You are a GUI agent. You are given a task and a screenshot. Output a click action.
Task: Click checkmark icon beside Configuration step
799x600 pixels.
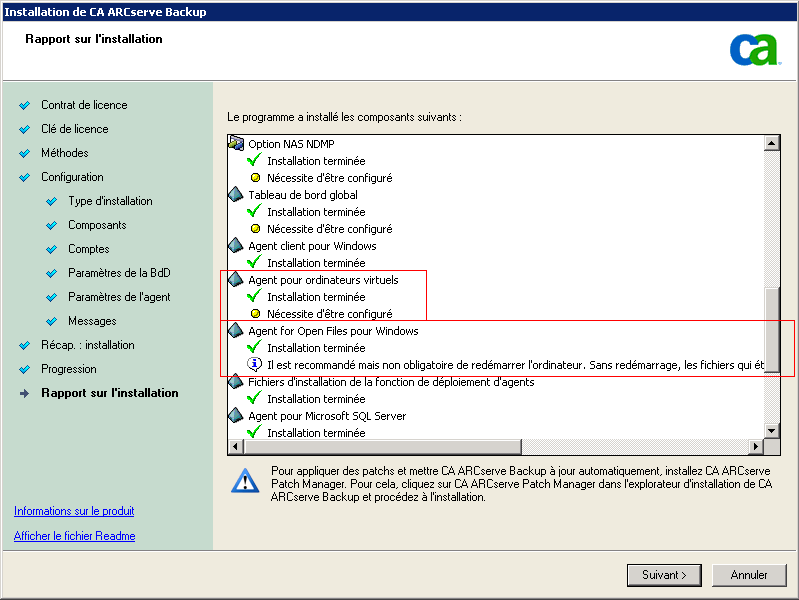[x=24, y=177]
